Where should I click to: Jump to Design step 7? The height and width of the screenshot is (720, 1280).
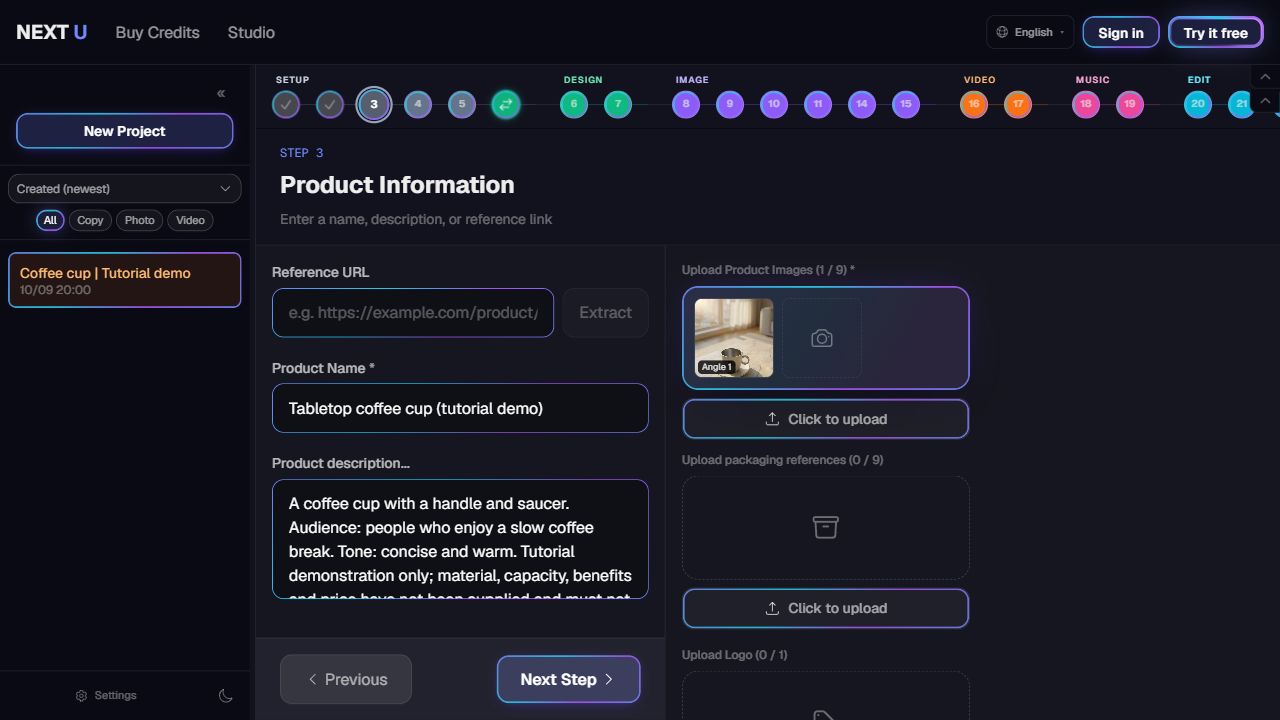click(x=618, y=104)
